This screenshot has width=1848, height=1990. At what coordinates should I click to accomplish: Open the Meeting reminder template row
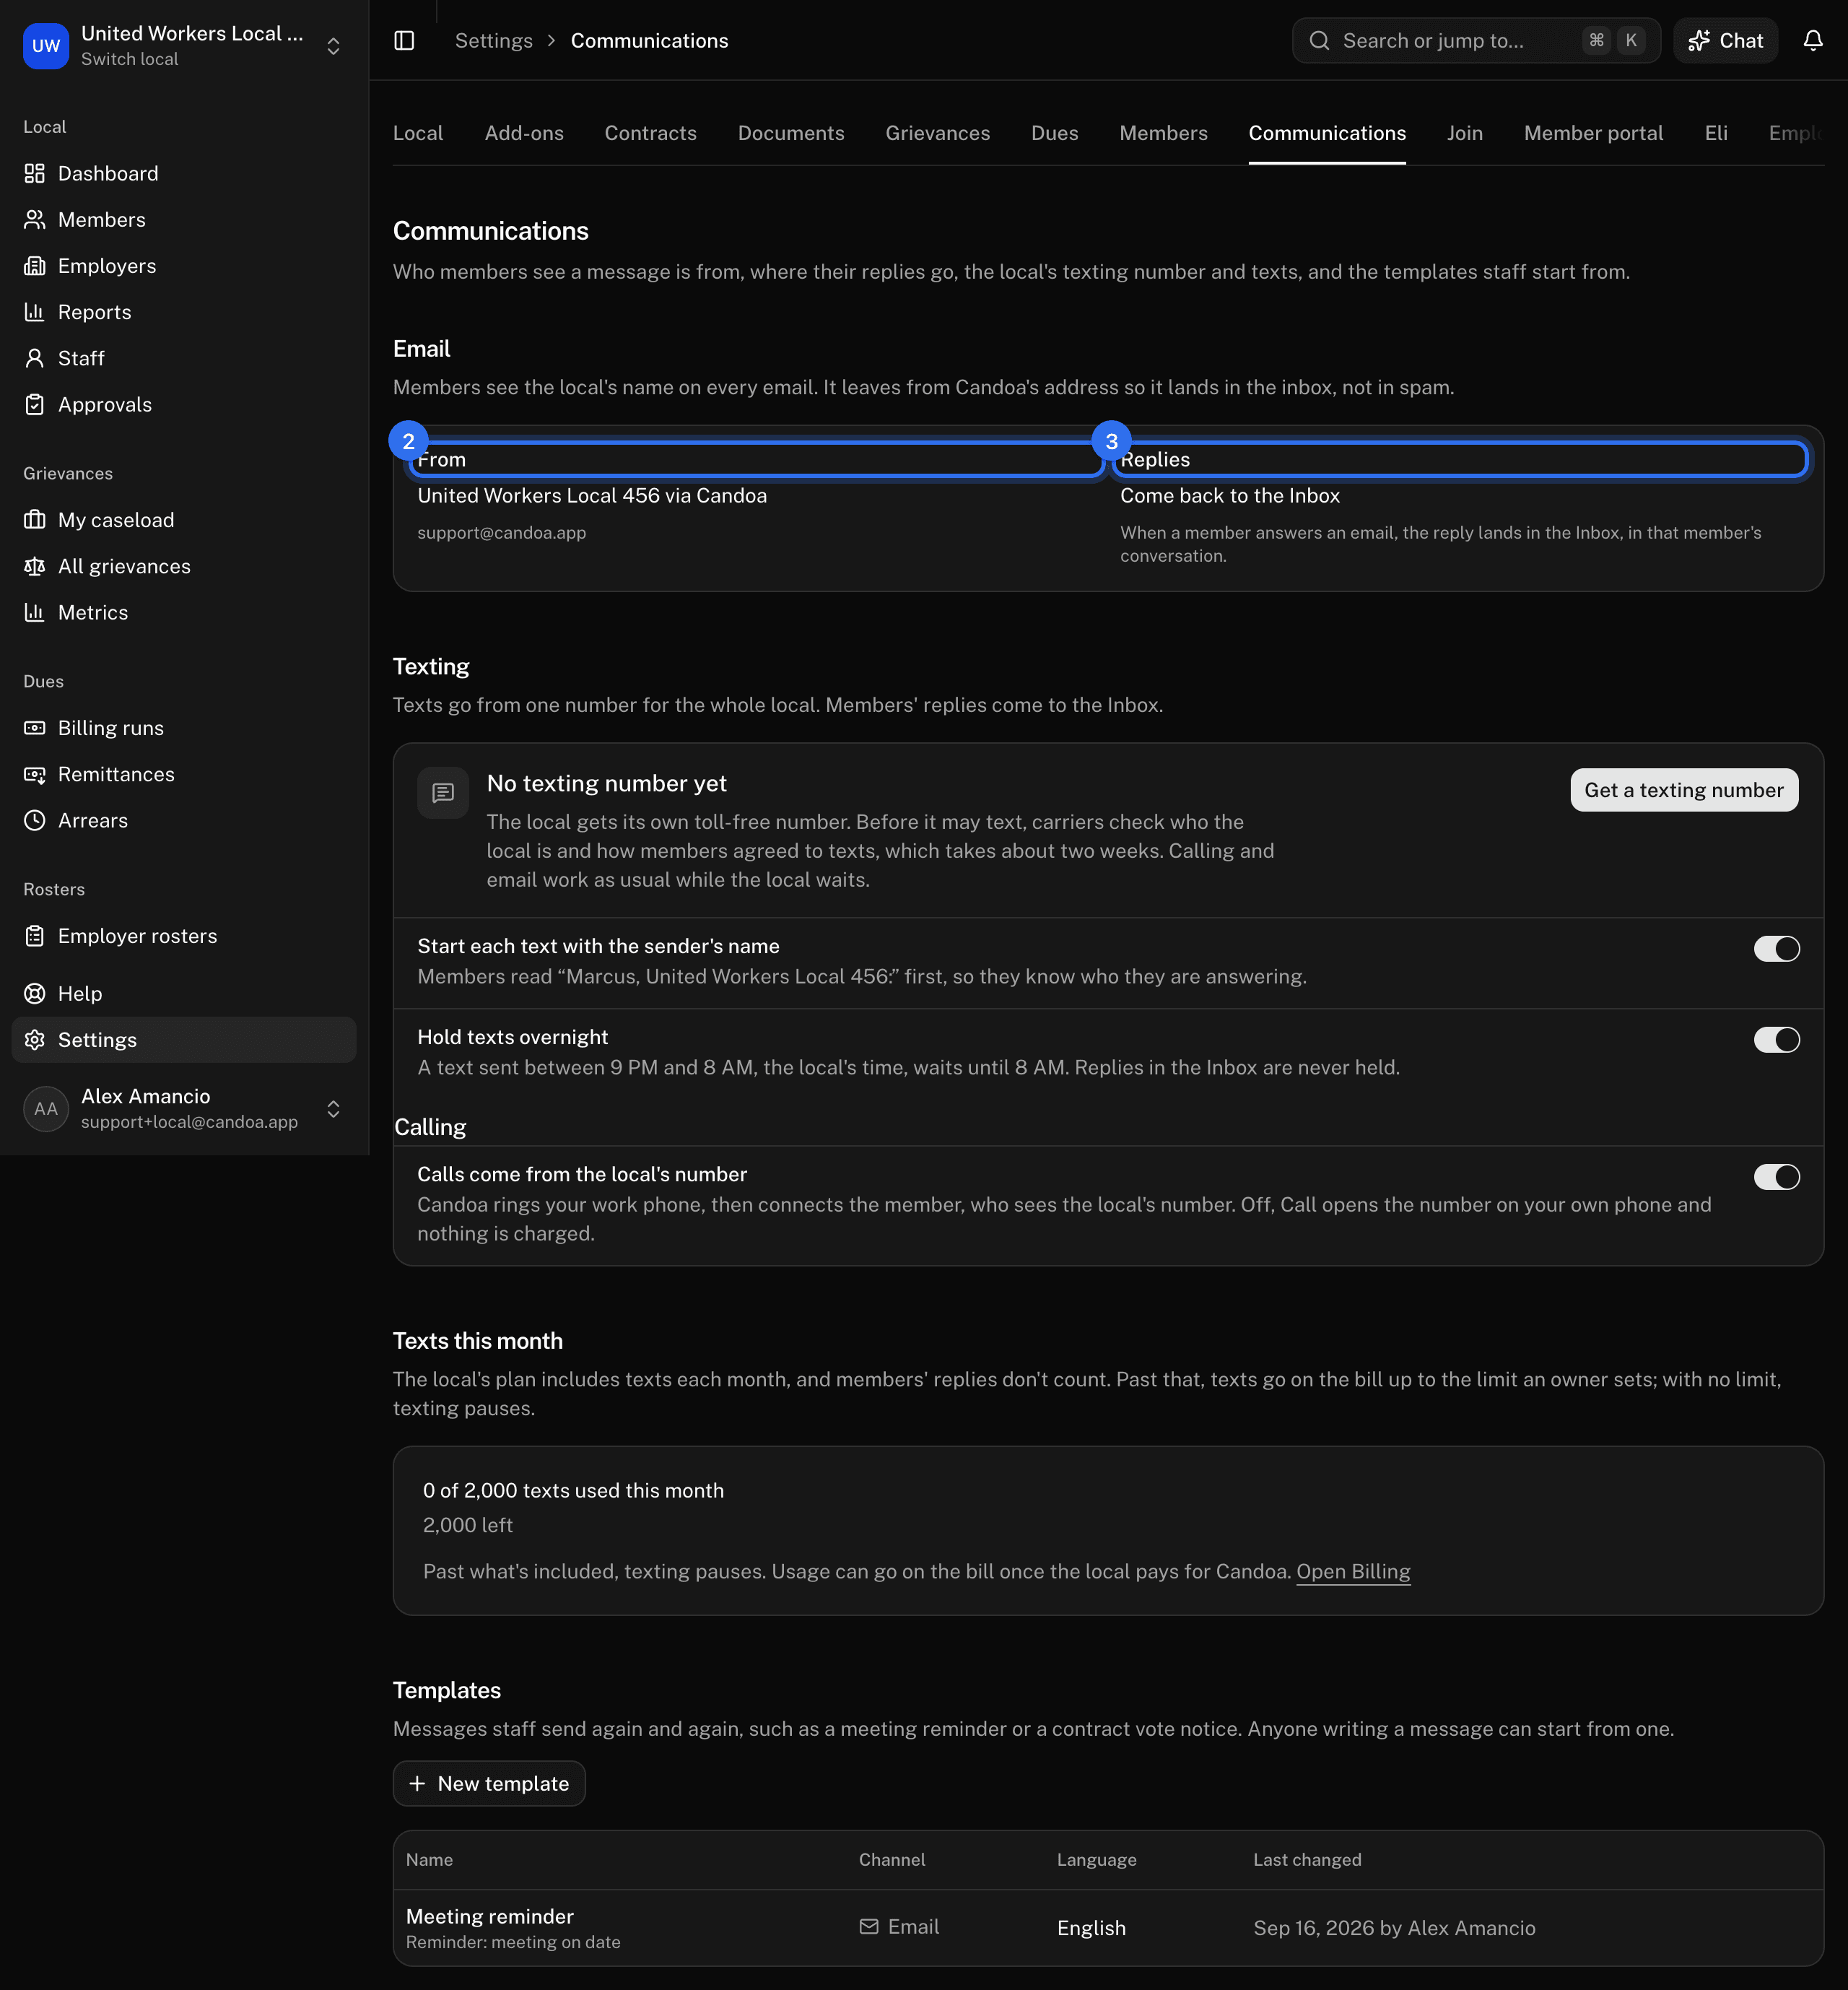[x=1108, y=1927]
